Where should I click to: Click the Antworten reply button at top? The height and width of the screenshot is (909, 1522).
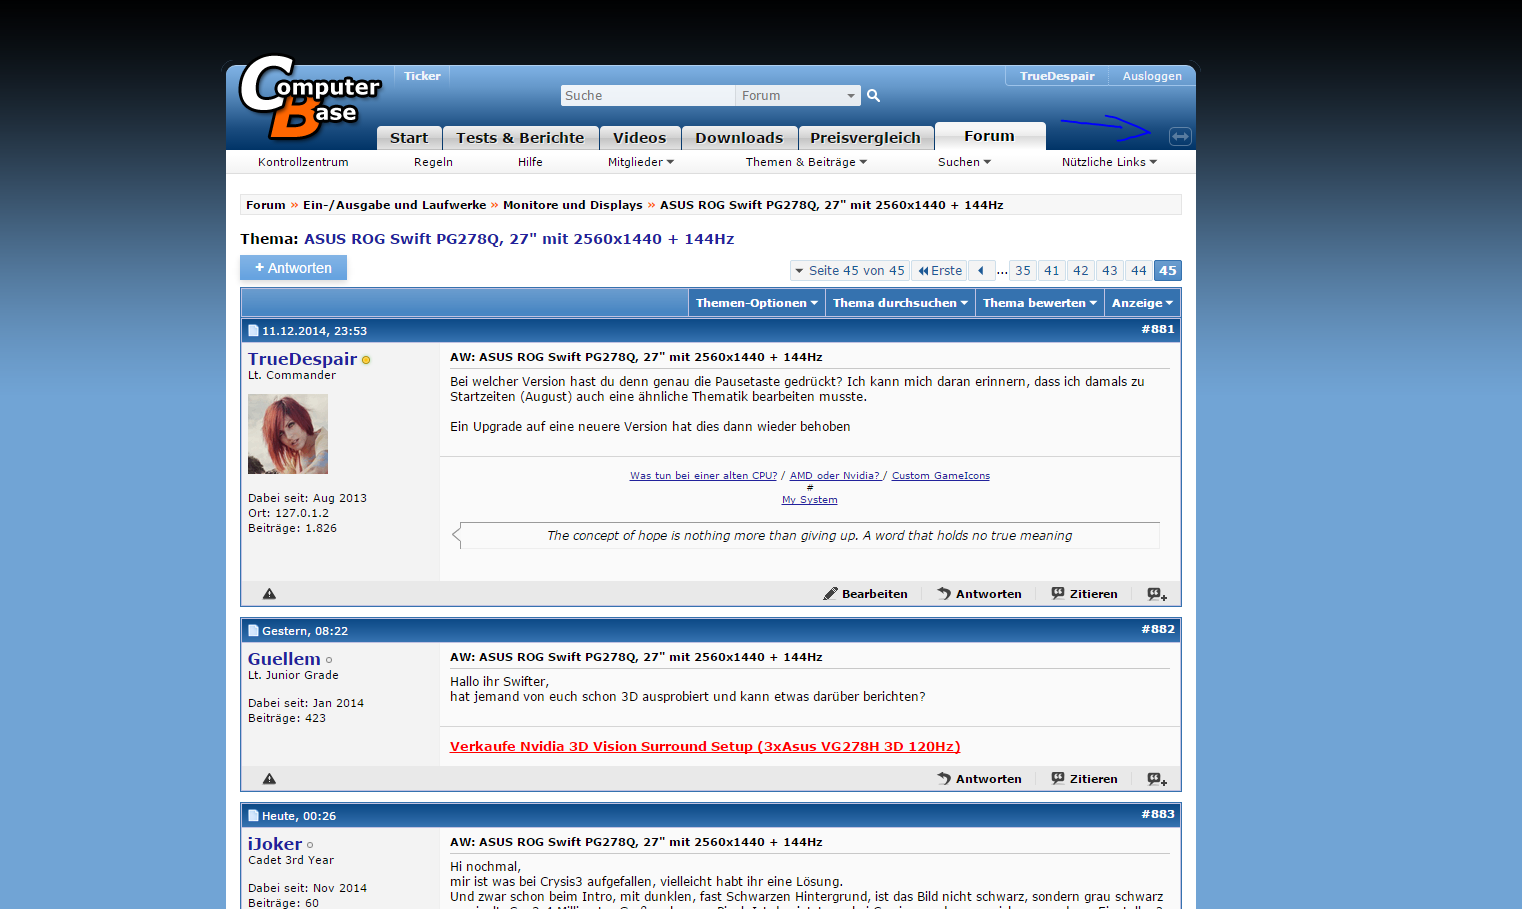pos(293,268)
